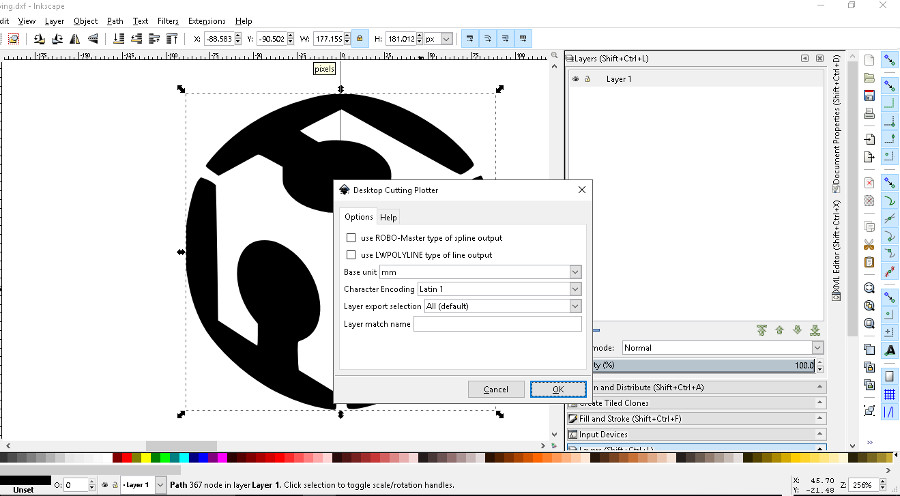Enable use ROBO-Master type of spline output
The width and height of the screenshot is (900, 496).
pyautogui.click(x=351, y=238)
